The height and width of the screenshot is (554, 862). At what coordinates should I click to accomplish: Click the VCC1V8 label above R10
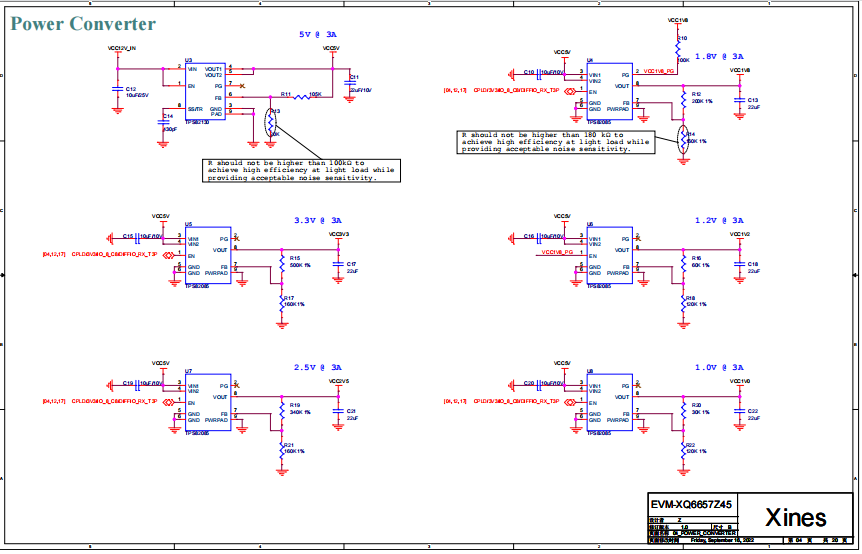click(x=678, y=20)
